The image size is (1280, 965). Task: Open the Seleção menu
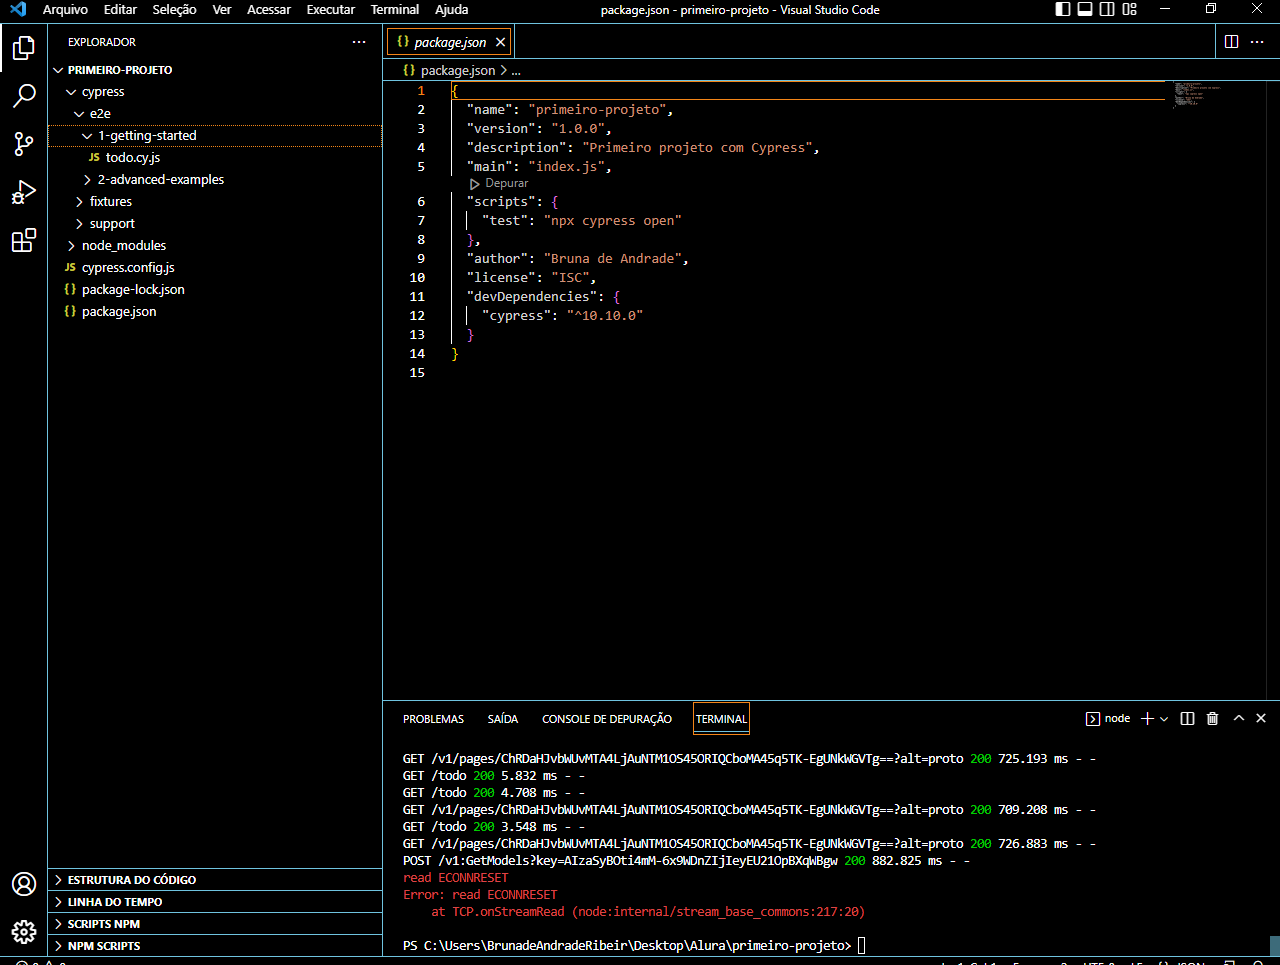pos(174,9)
